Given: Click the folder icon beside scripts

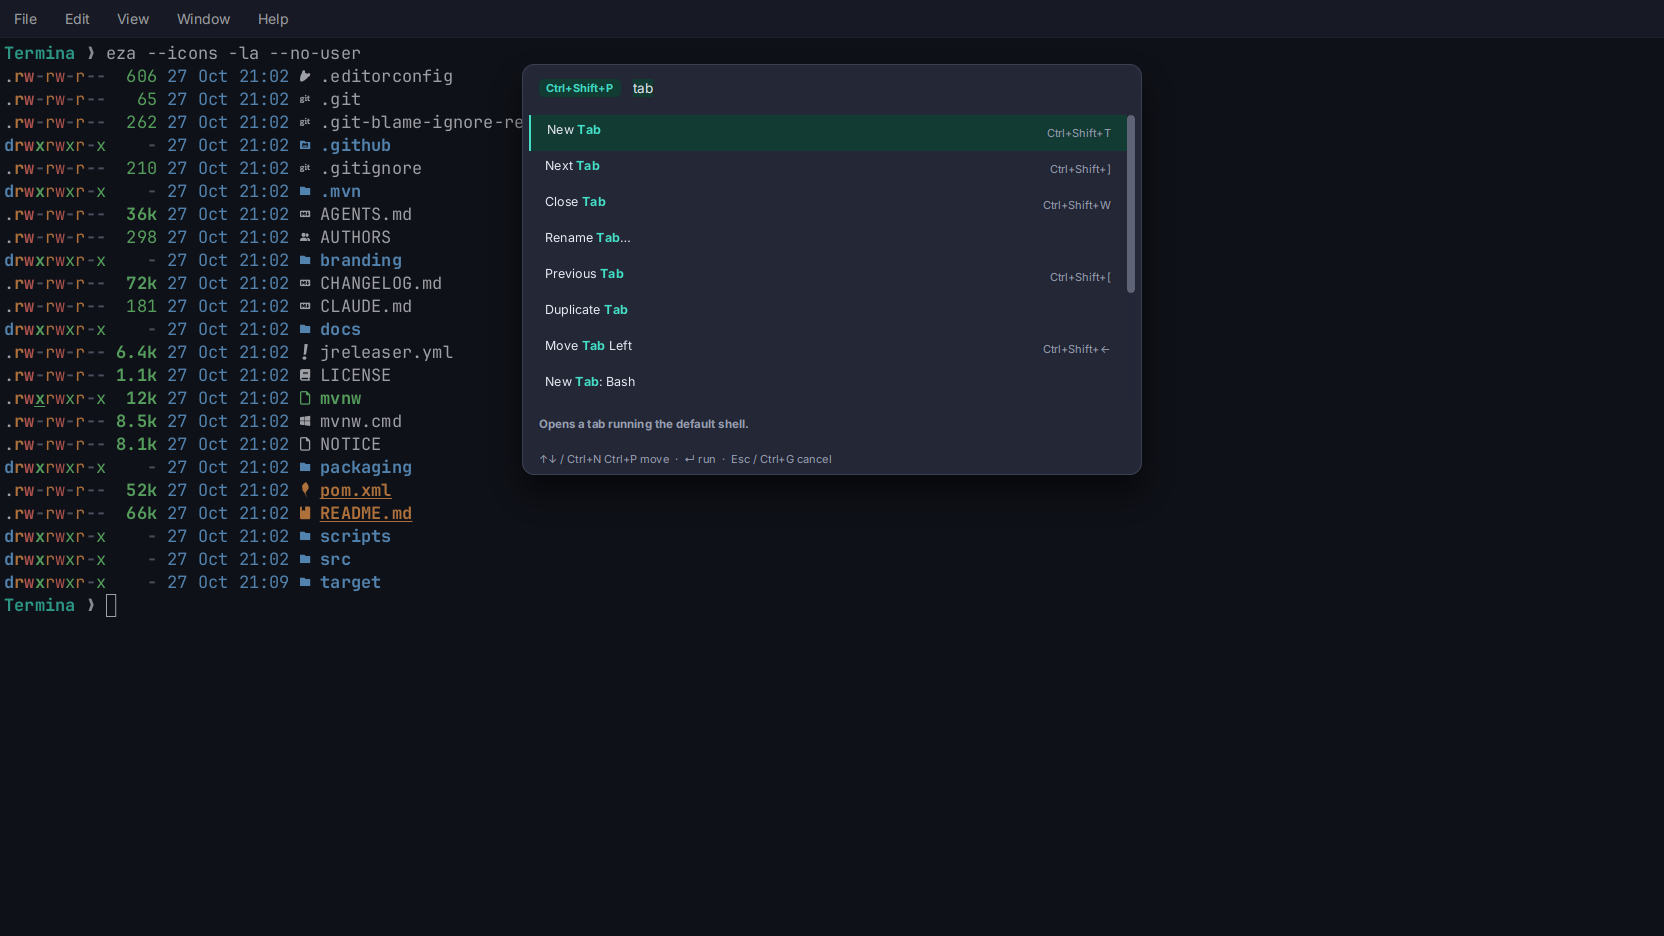Looking at the screenshot, I should point(305,536).
